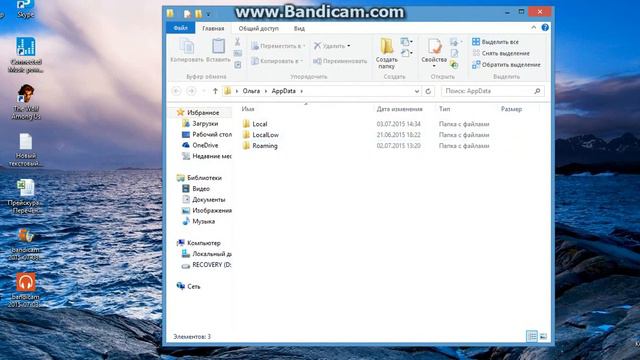This screenshot has height=360, width=640.
Task: Select the Roaming folder
Action: click(x=264, y=146)
